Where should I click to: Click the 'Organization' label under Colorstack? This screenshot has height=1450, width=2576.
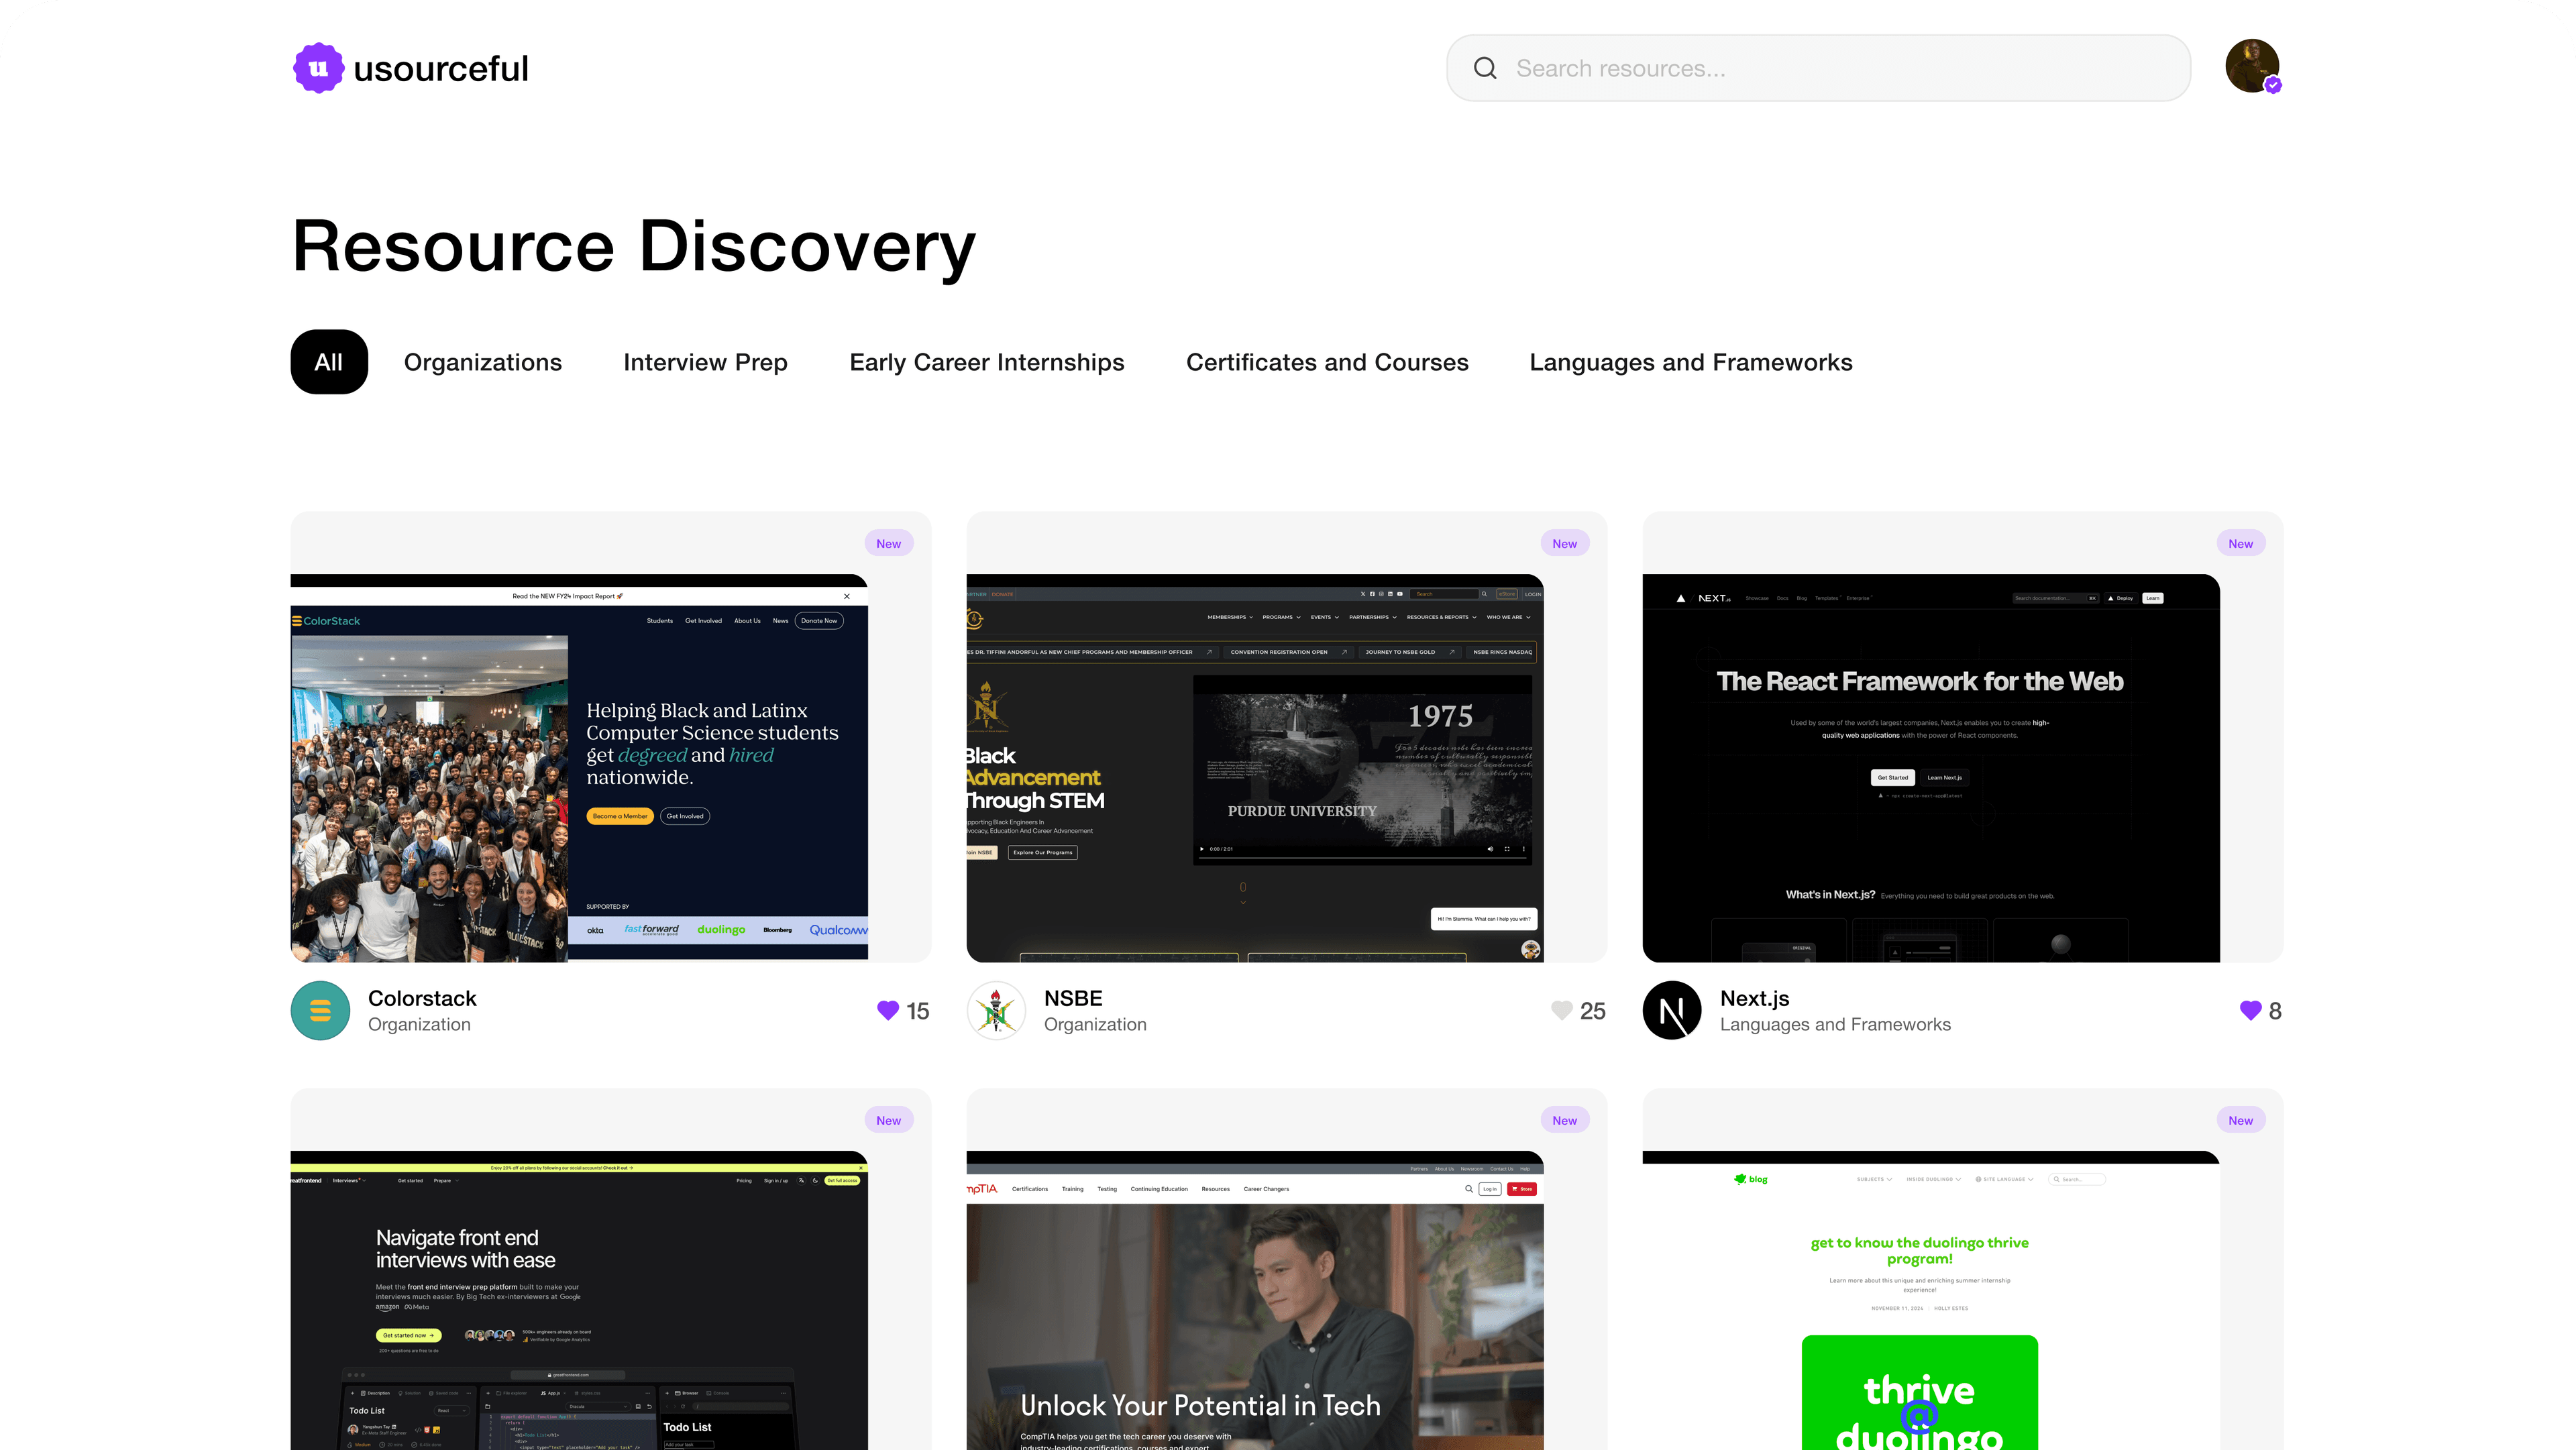click(x=419, y=1024)
